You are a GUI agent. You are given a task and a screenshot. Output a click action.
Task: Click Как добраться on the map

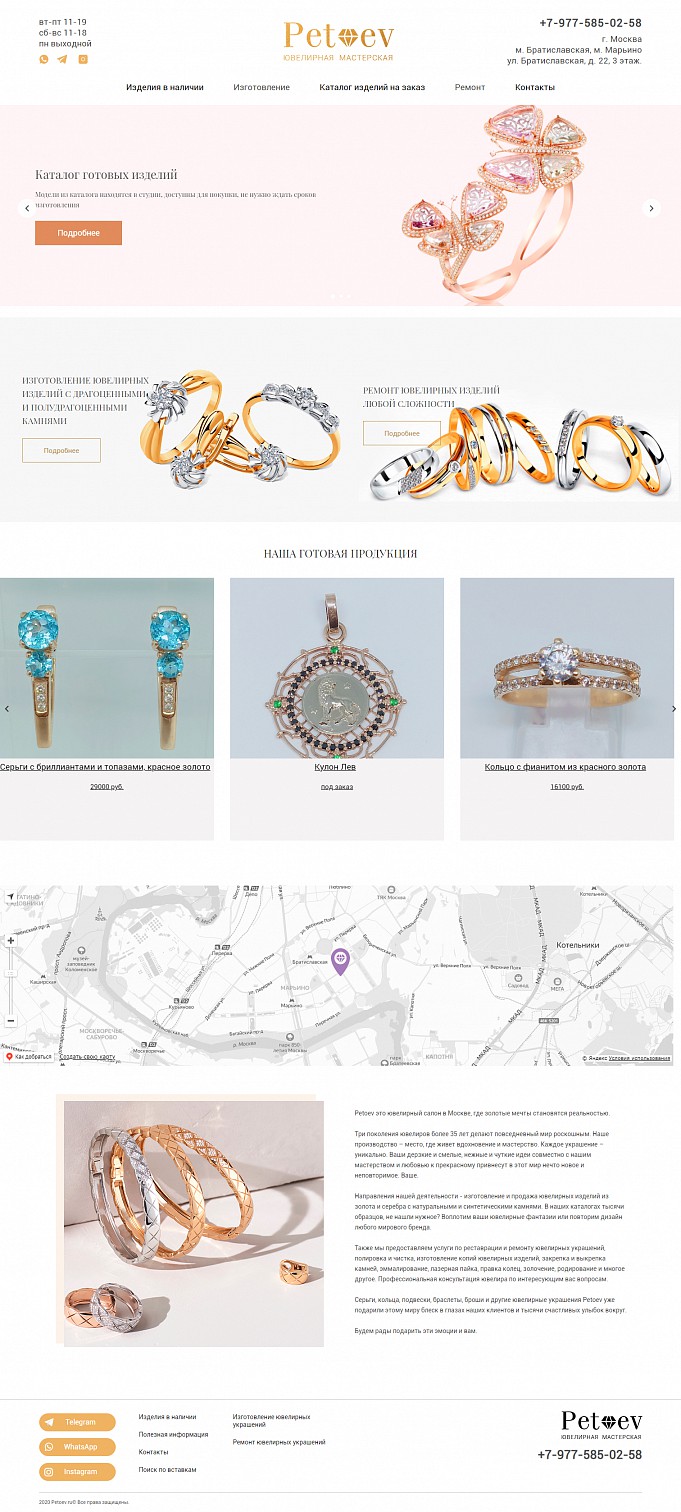coord(29,1056)
